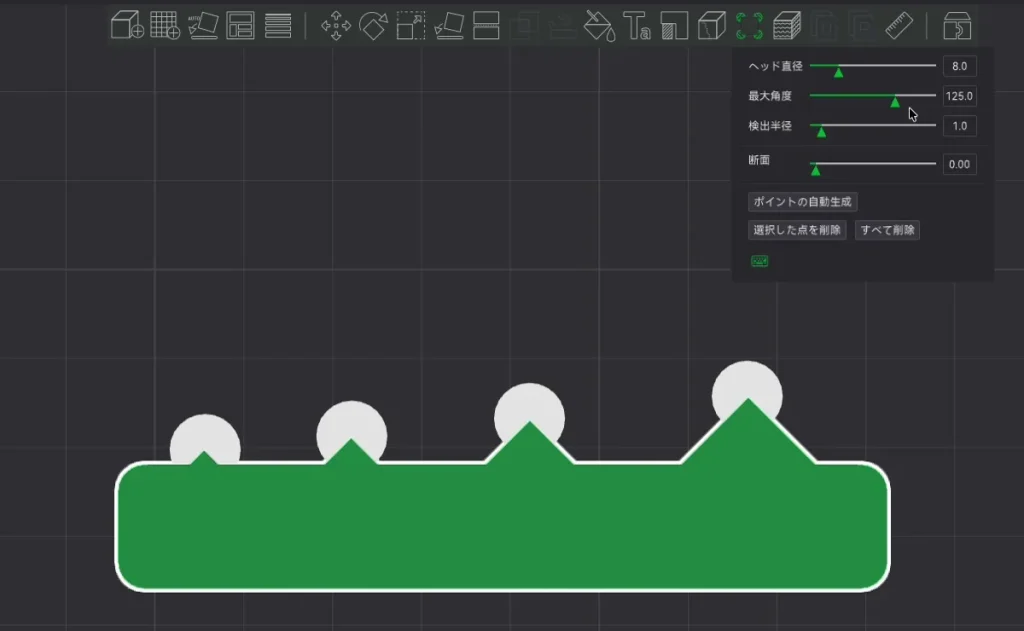Select the Rotate tool icon
The height and width of the screenshot is (631, 1024).
(x=373, y=25)
